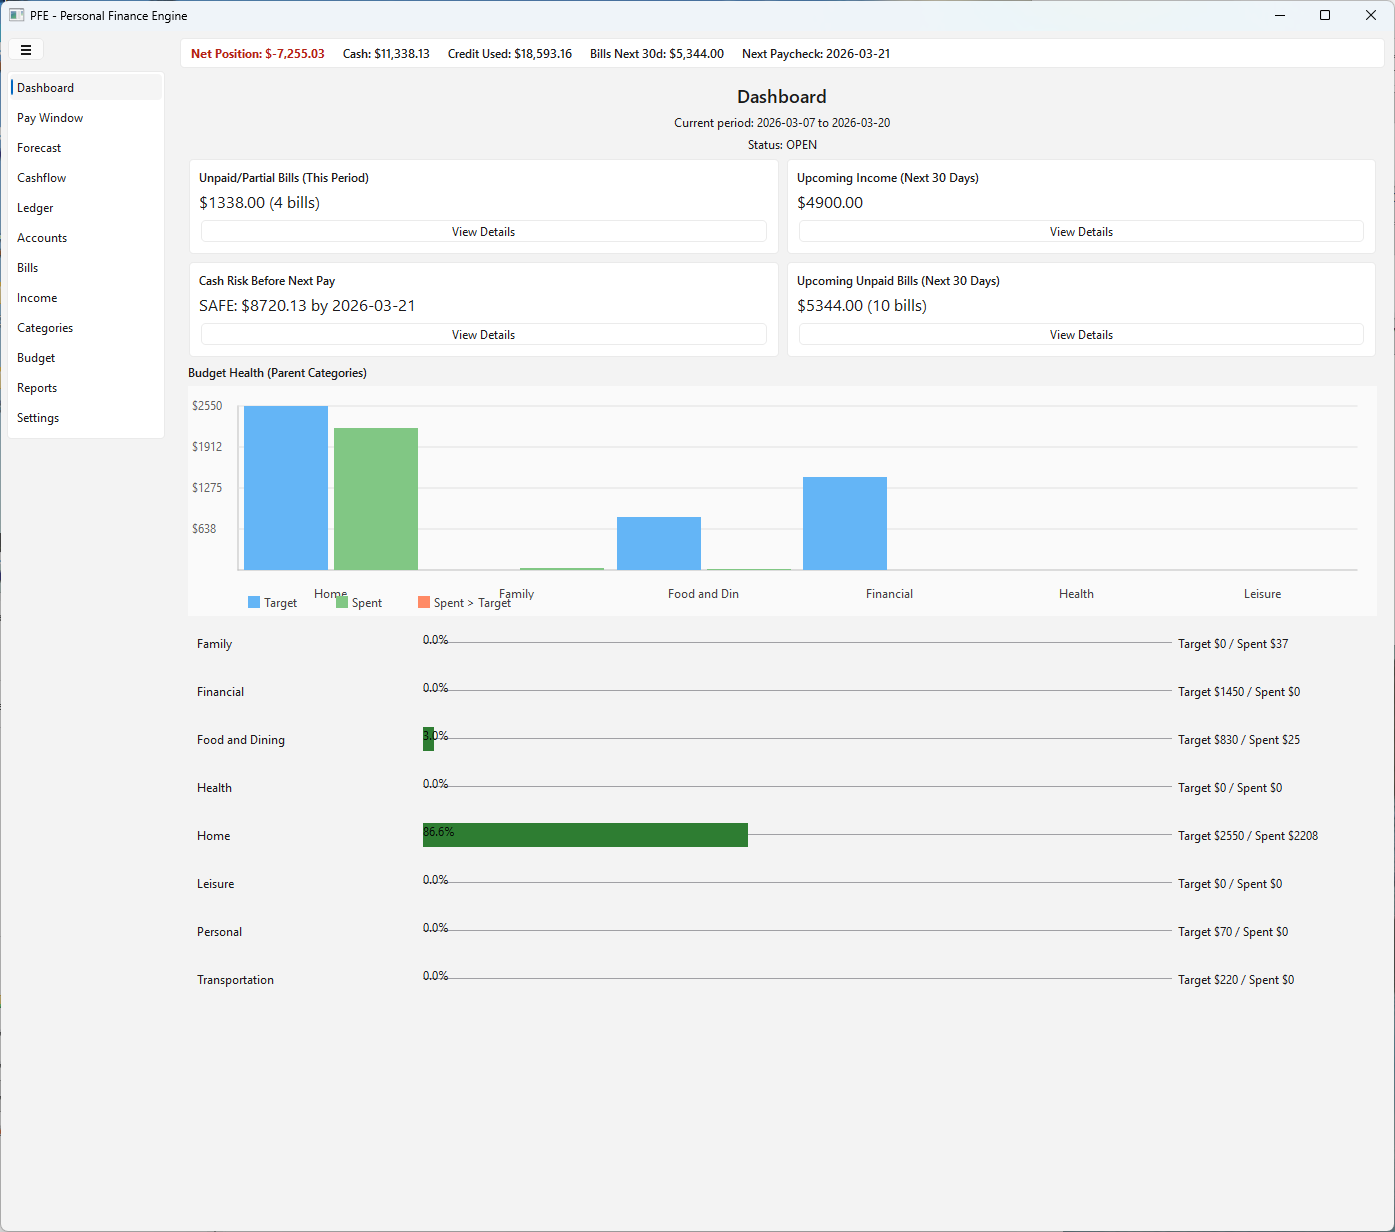View Details for Cash Risk Before Next Pay
1395x1232 pixels.
[x=483, y=334]
